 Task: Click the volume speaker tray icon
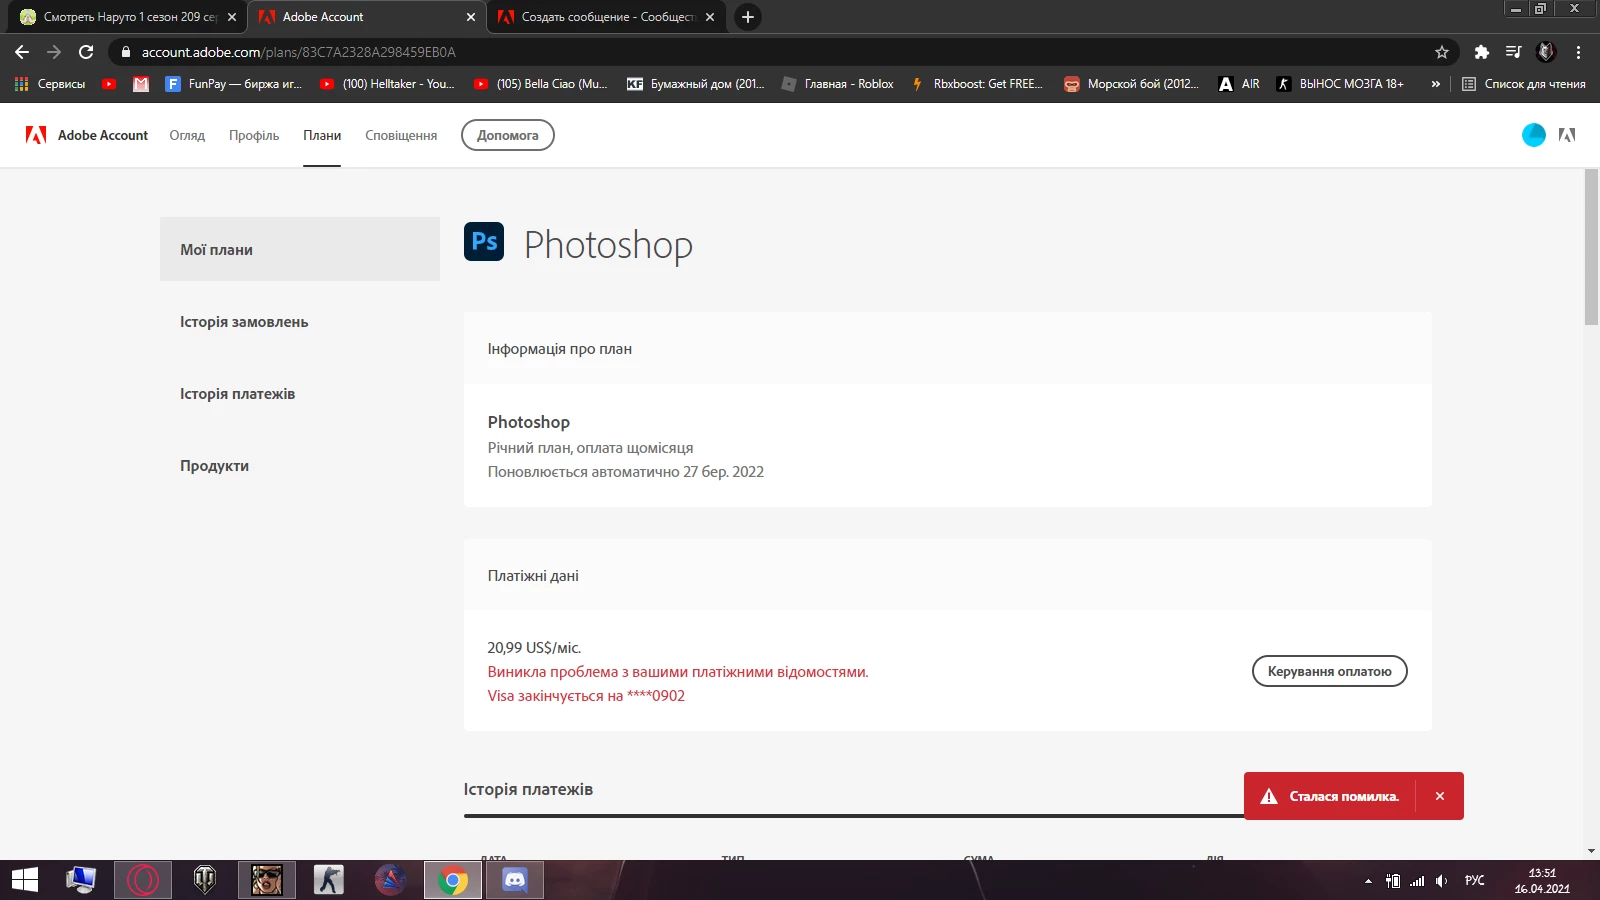point(1441,881)
